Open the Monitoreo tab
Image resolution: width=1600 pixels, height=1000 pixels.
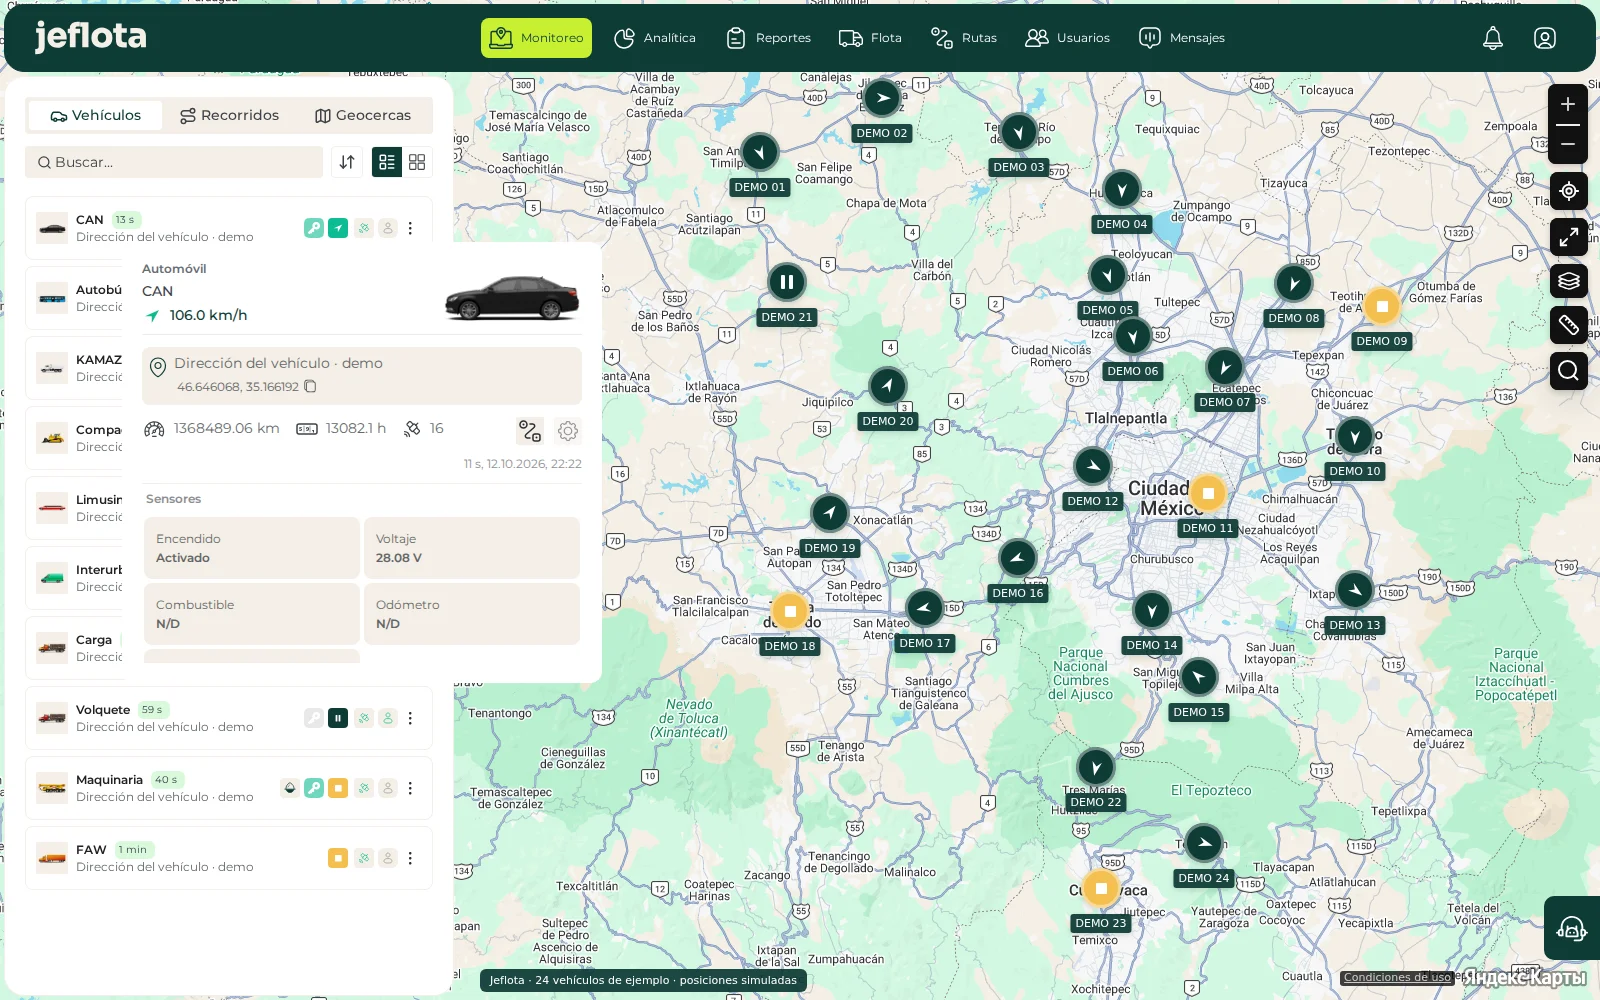pyautogui.click(x=536, y=38)
